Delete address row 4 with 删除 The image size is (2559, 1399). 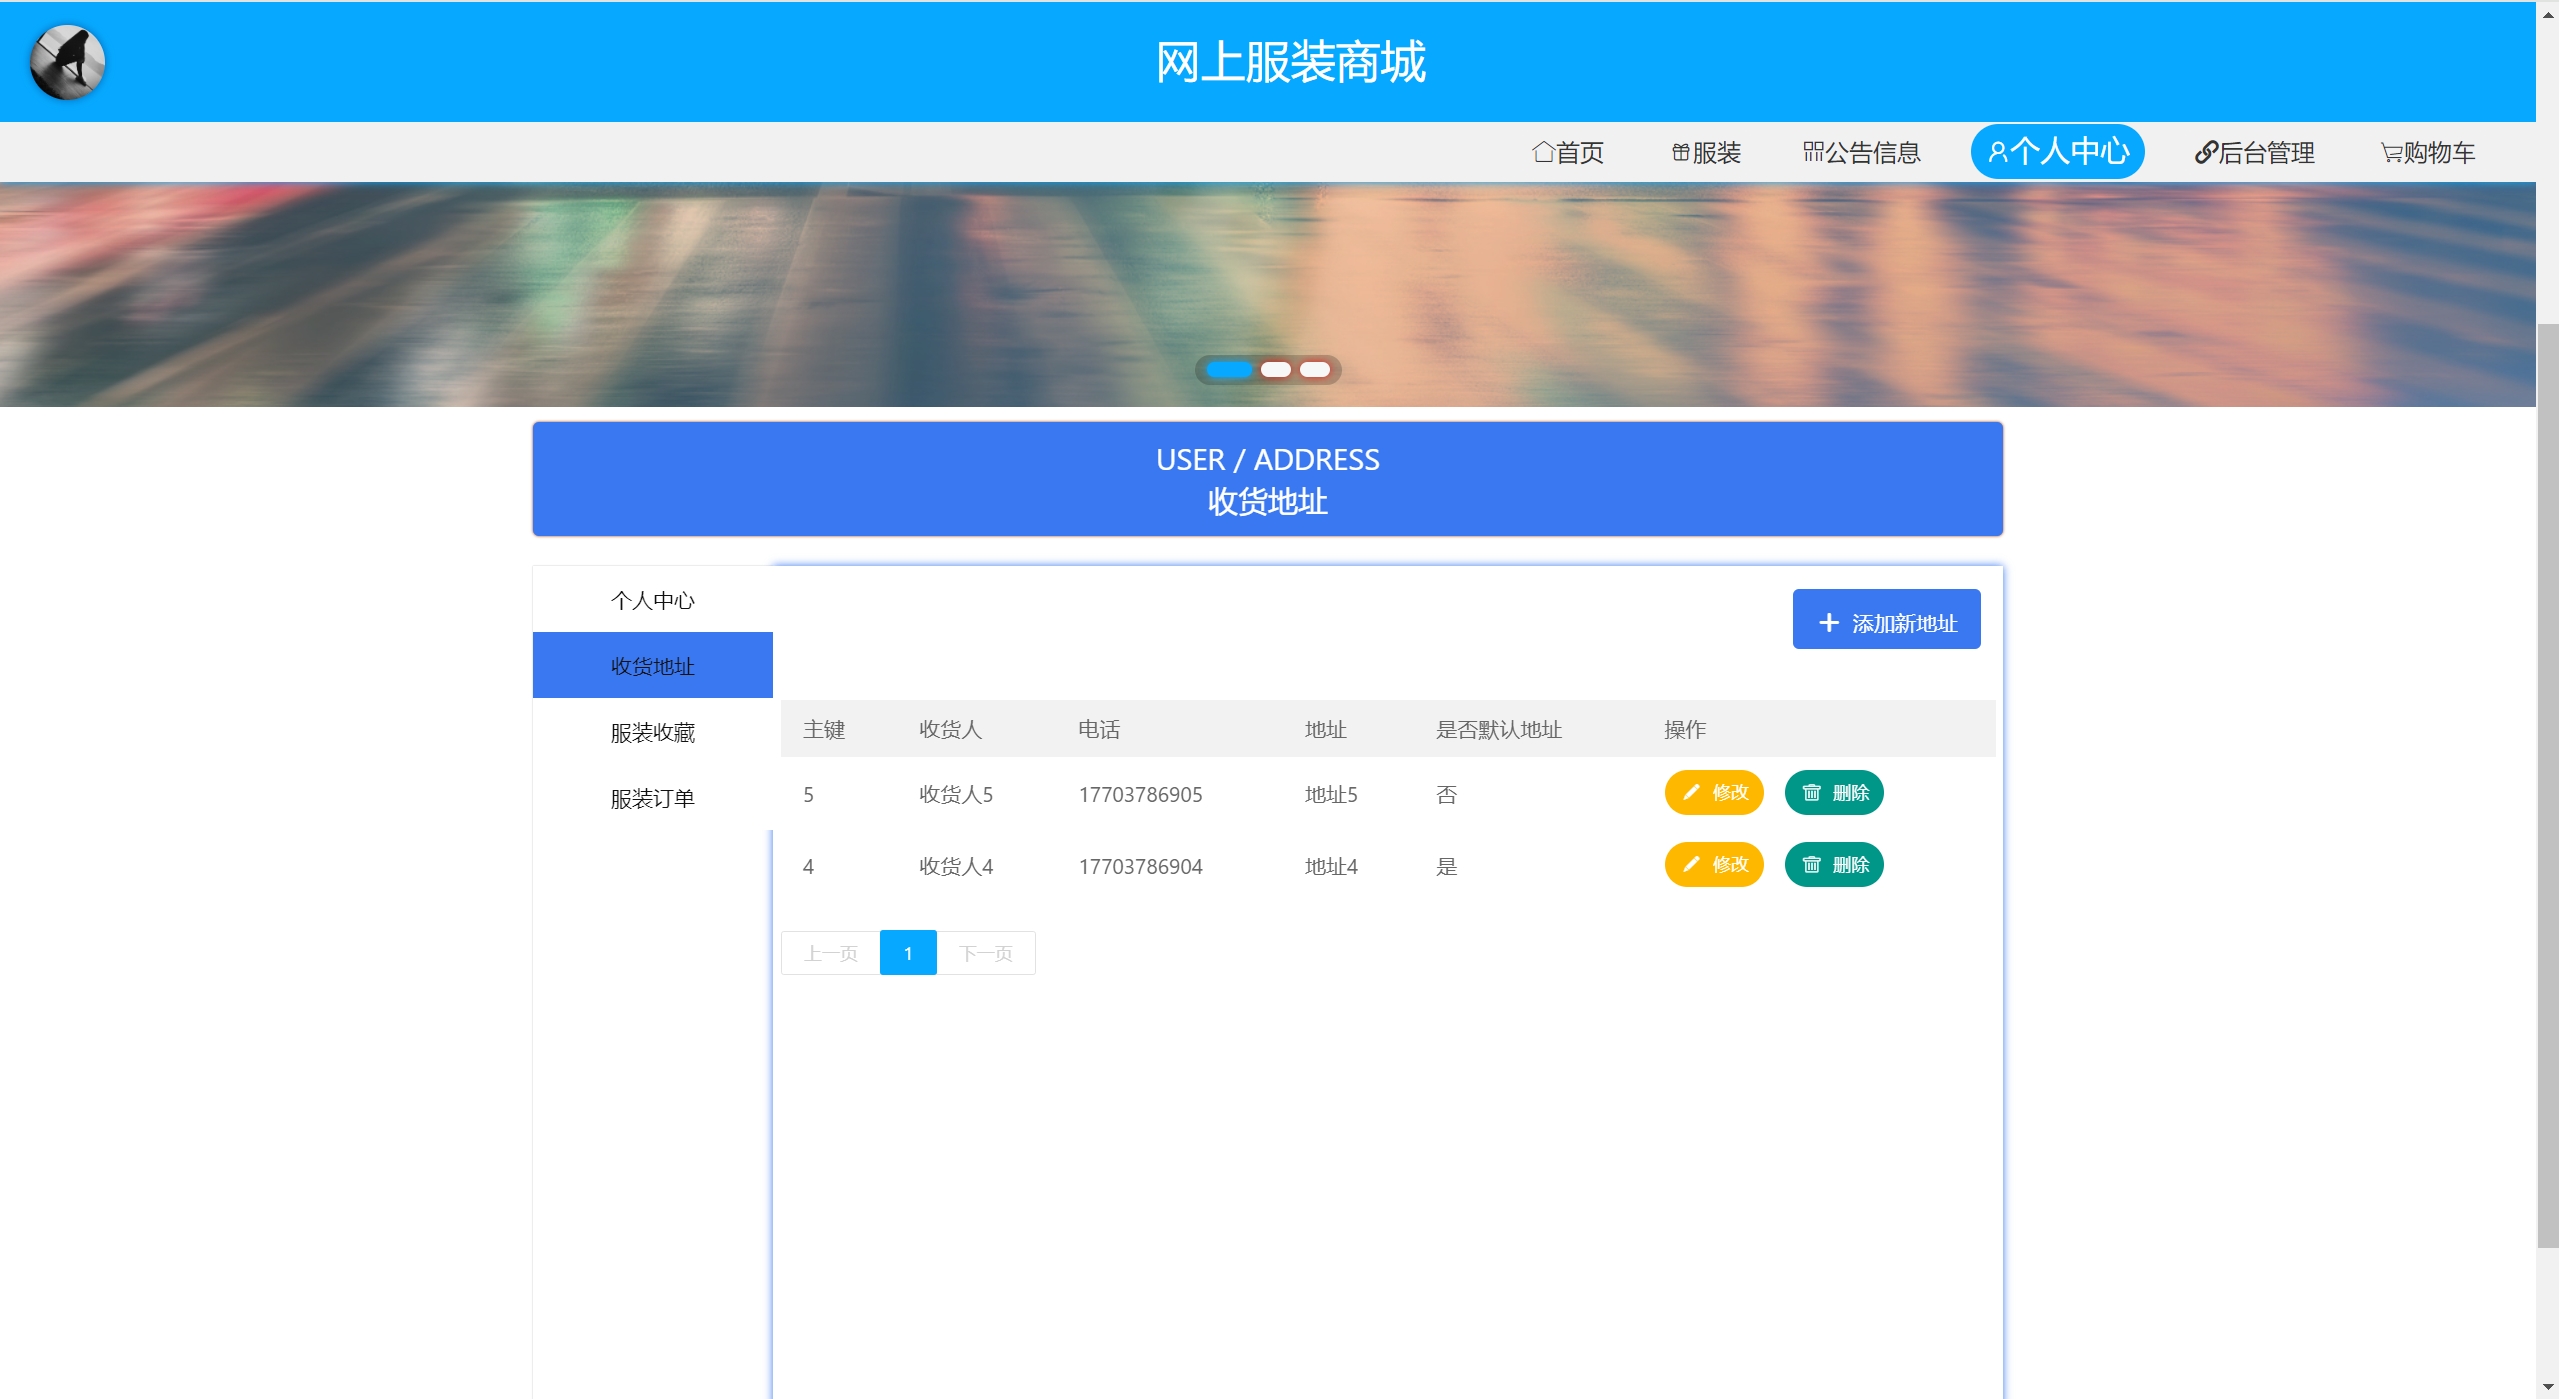(x=1833, y=865)
